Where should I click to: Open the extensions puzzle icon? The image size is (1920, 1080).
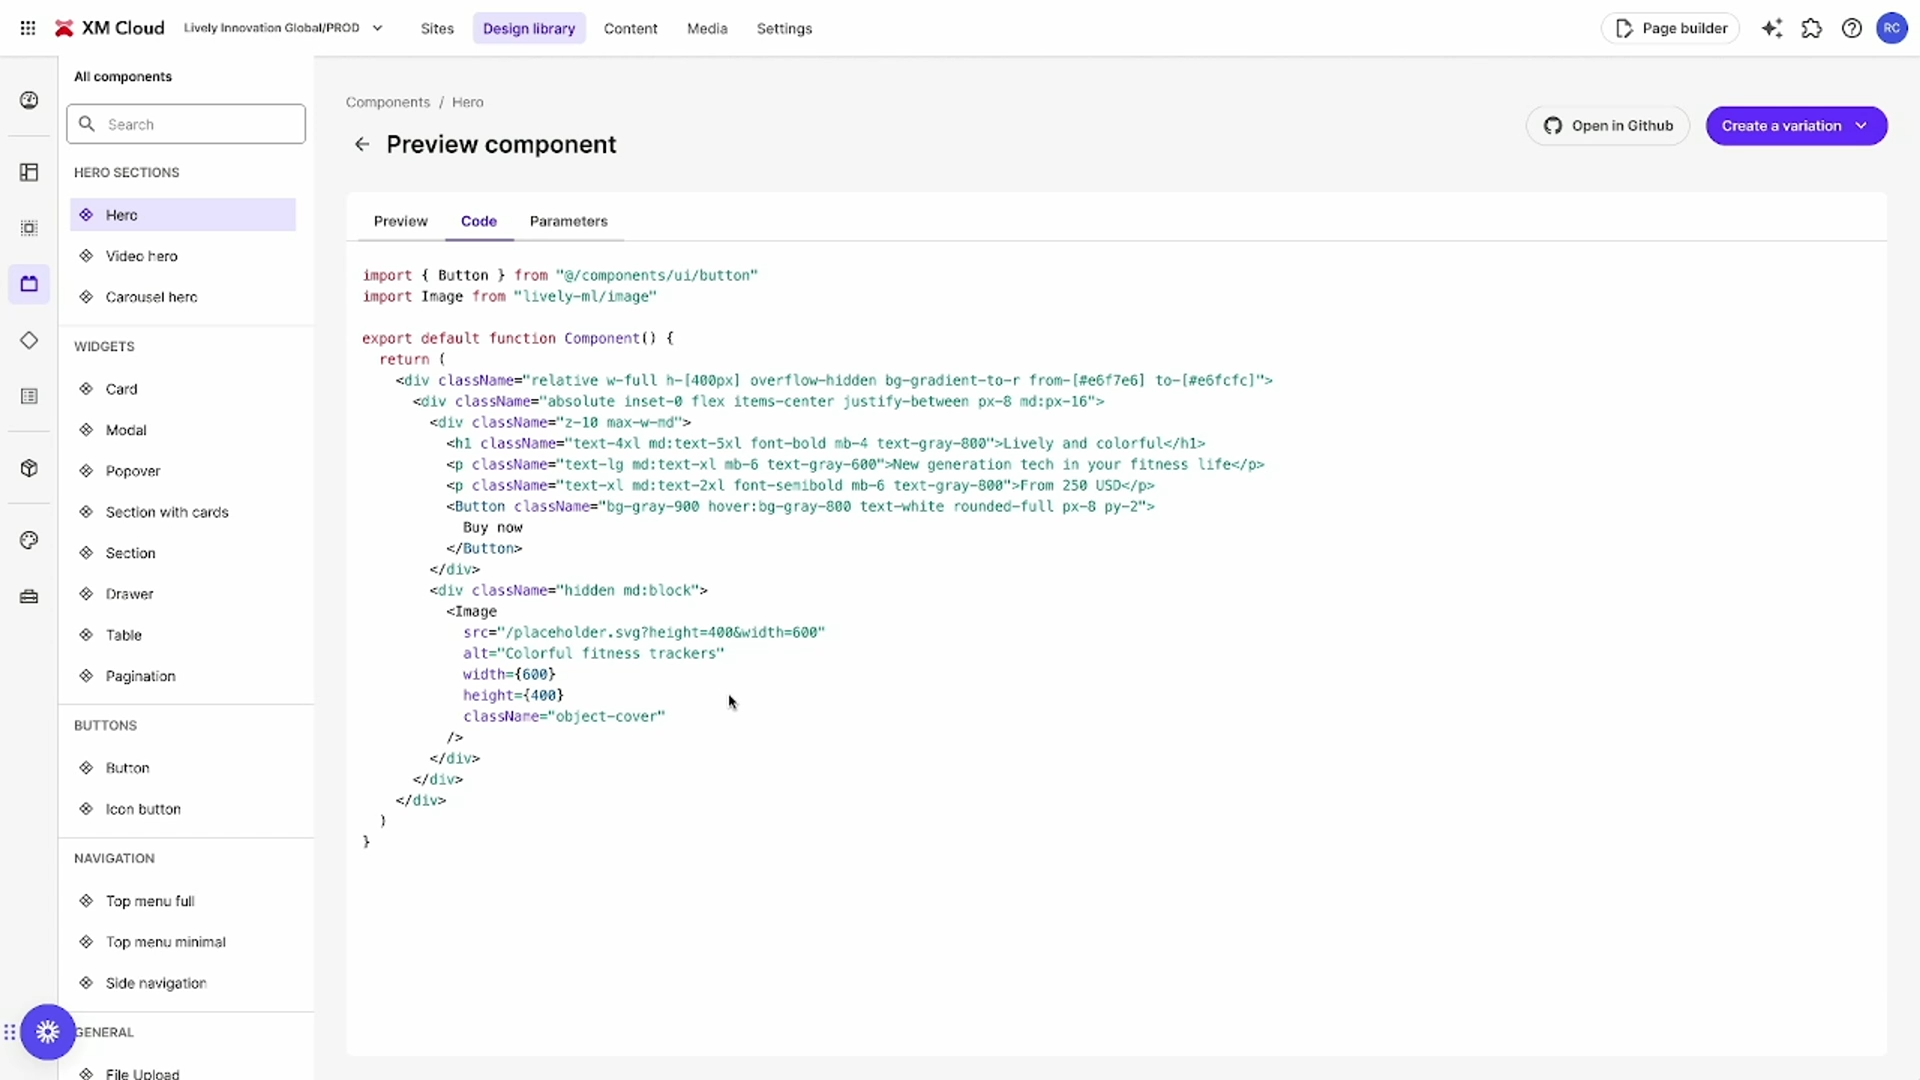click(x=1812, y=28)
